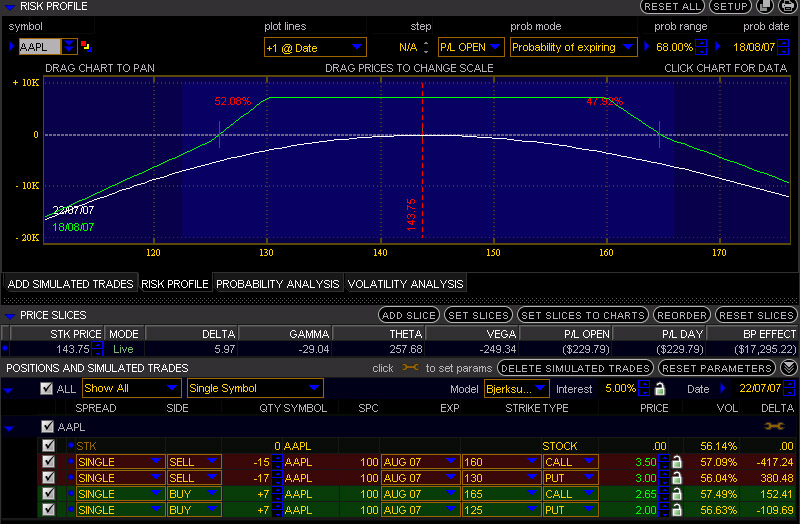Screen dimensions: 800x524
Task: Click the lock icon next to Interest rate
Action: (x=659, y=388)
